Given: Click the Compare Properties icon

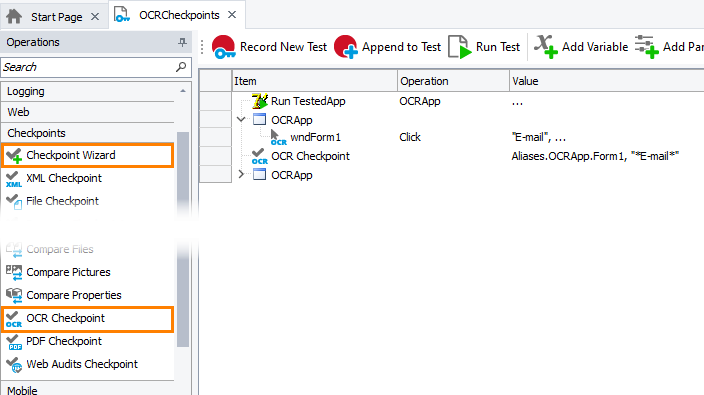Looking at the screenshot, I should [x=14, y=295].
